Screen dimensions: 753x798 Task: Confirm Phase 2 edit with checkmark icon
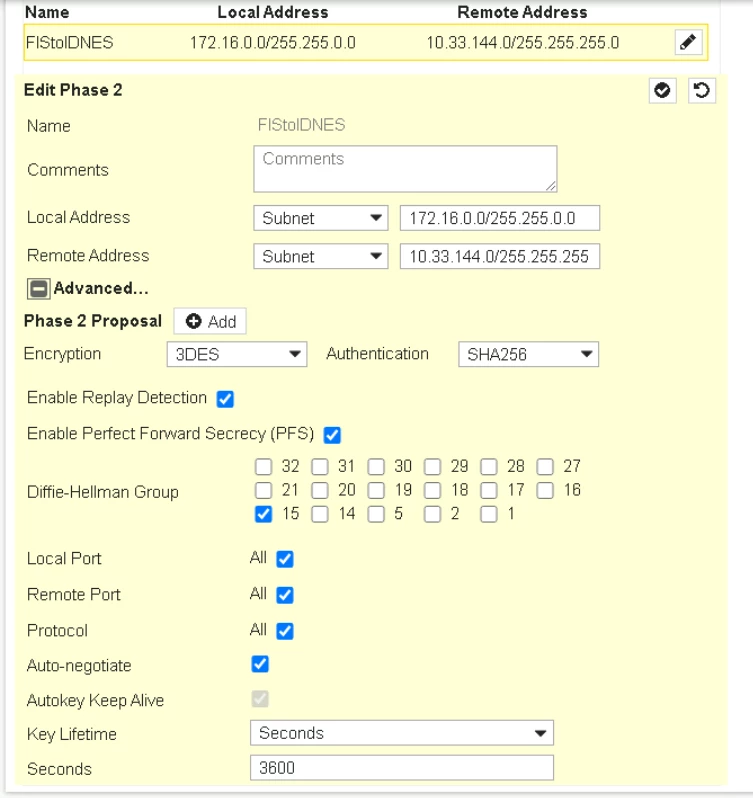pyautogui.click(x=662, y=91)
